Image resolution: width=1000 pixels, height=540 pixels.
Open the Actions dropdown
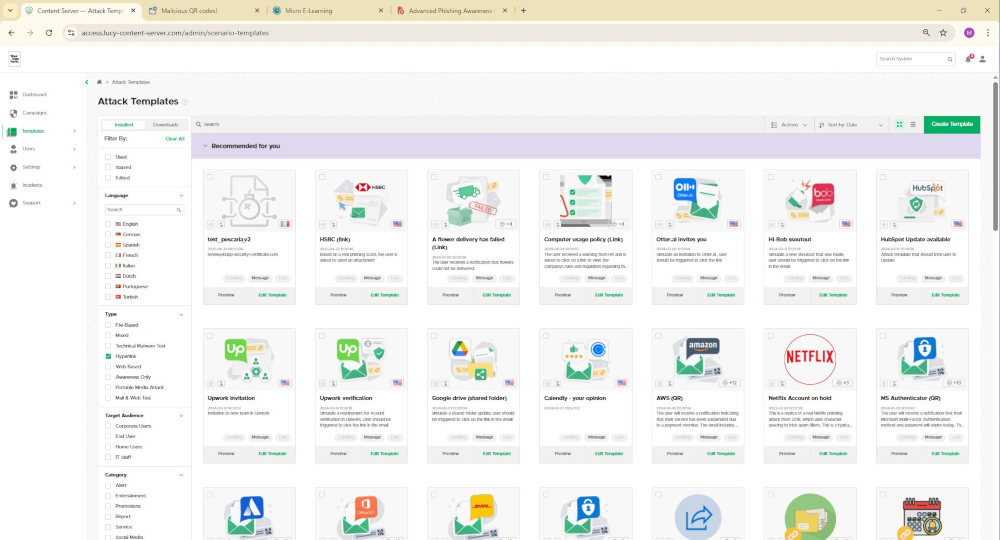point(790,125)
